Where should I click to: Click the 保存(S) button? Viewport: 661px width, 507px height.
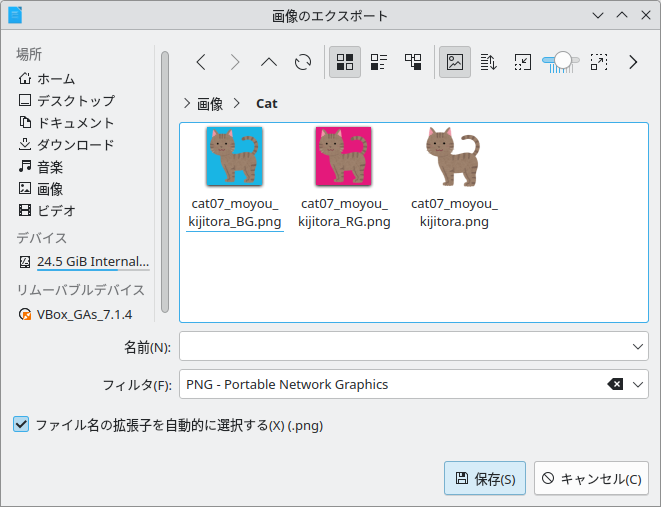[x=485, y=478]
